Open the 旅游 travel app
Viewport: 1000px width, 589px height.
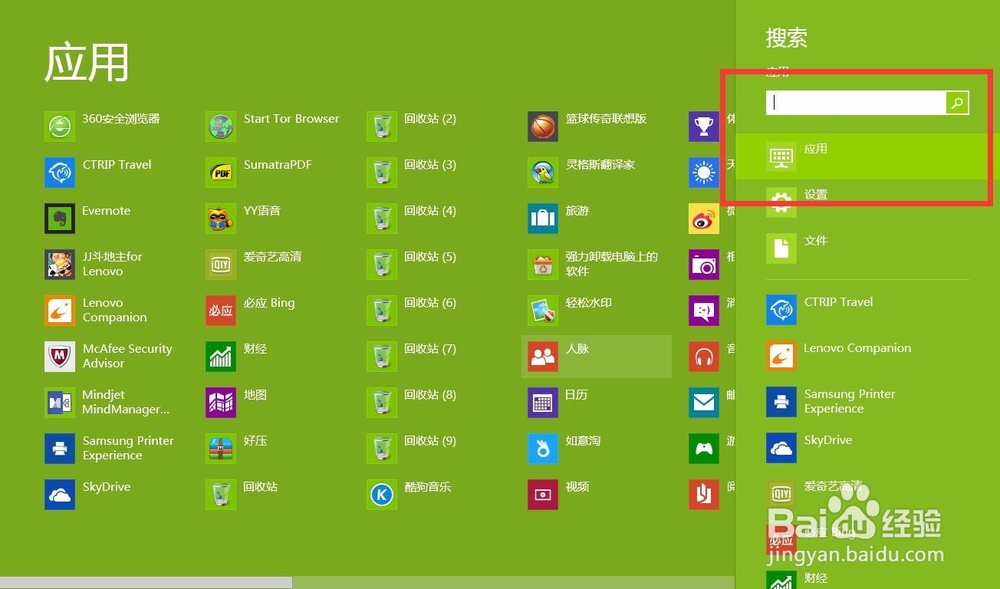tap(558, 218)
